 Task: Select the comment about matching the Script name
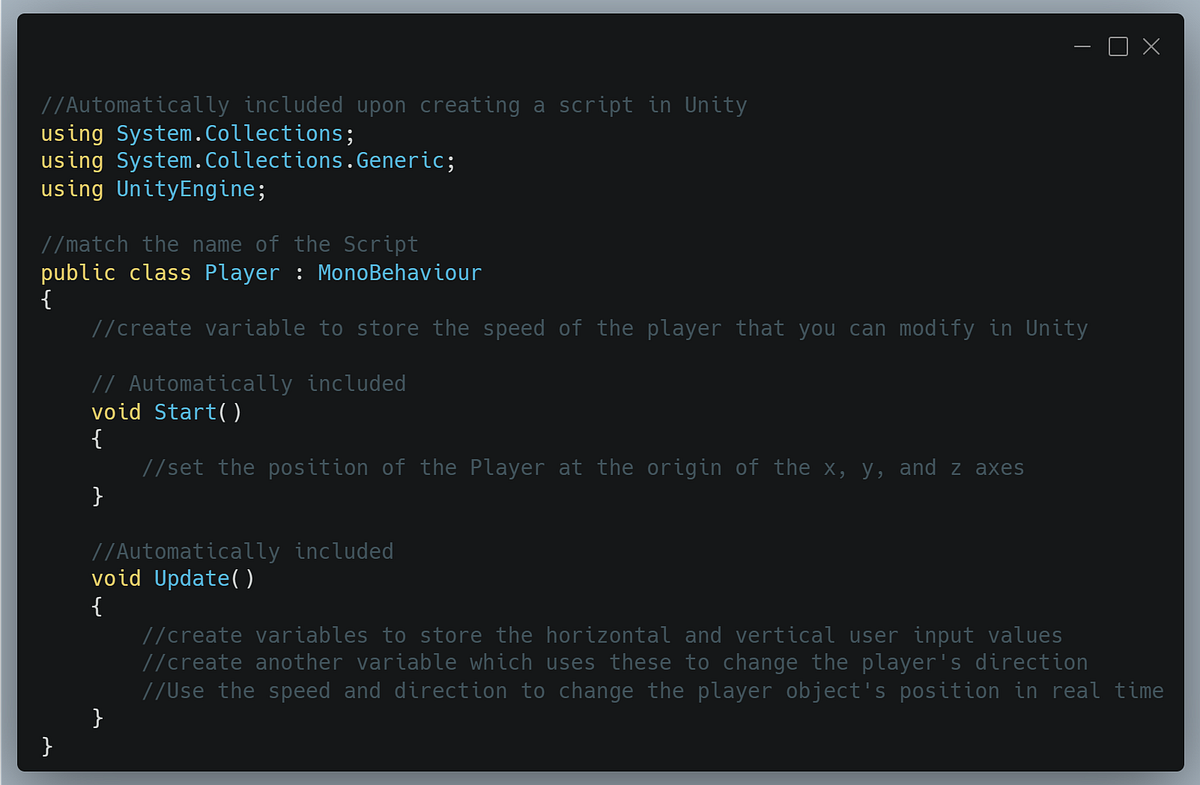228,244
